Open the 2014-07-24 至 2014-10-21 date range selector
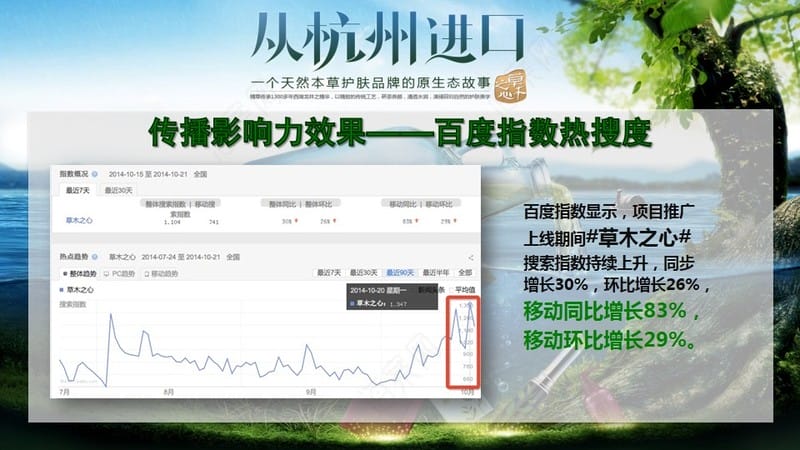800x450 pixels. (181, 257)
